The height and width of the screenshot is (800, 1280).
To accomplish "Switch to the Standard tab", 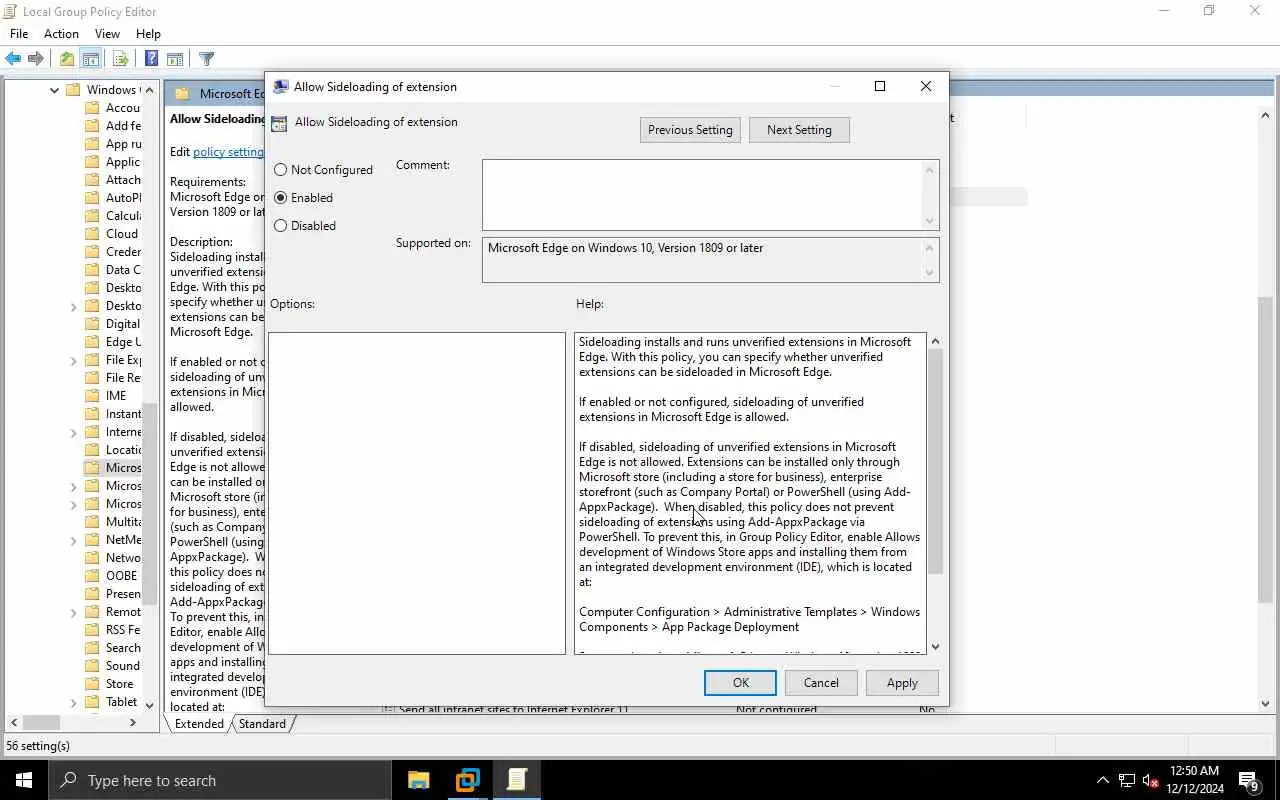I will (262, 724).
